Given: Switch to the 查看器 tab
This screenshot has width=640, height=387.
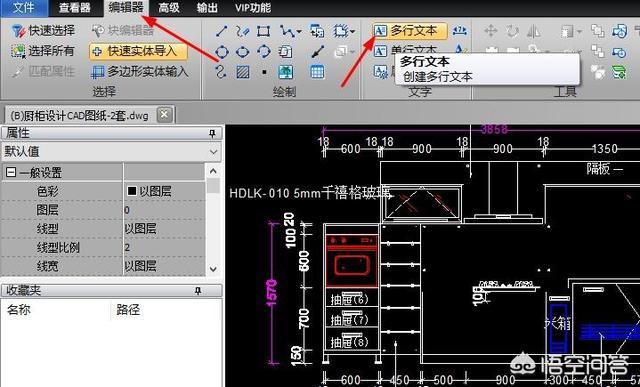Looking at the screenshot, I should (74, 8).
